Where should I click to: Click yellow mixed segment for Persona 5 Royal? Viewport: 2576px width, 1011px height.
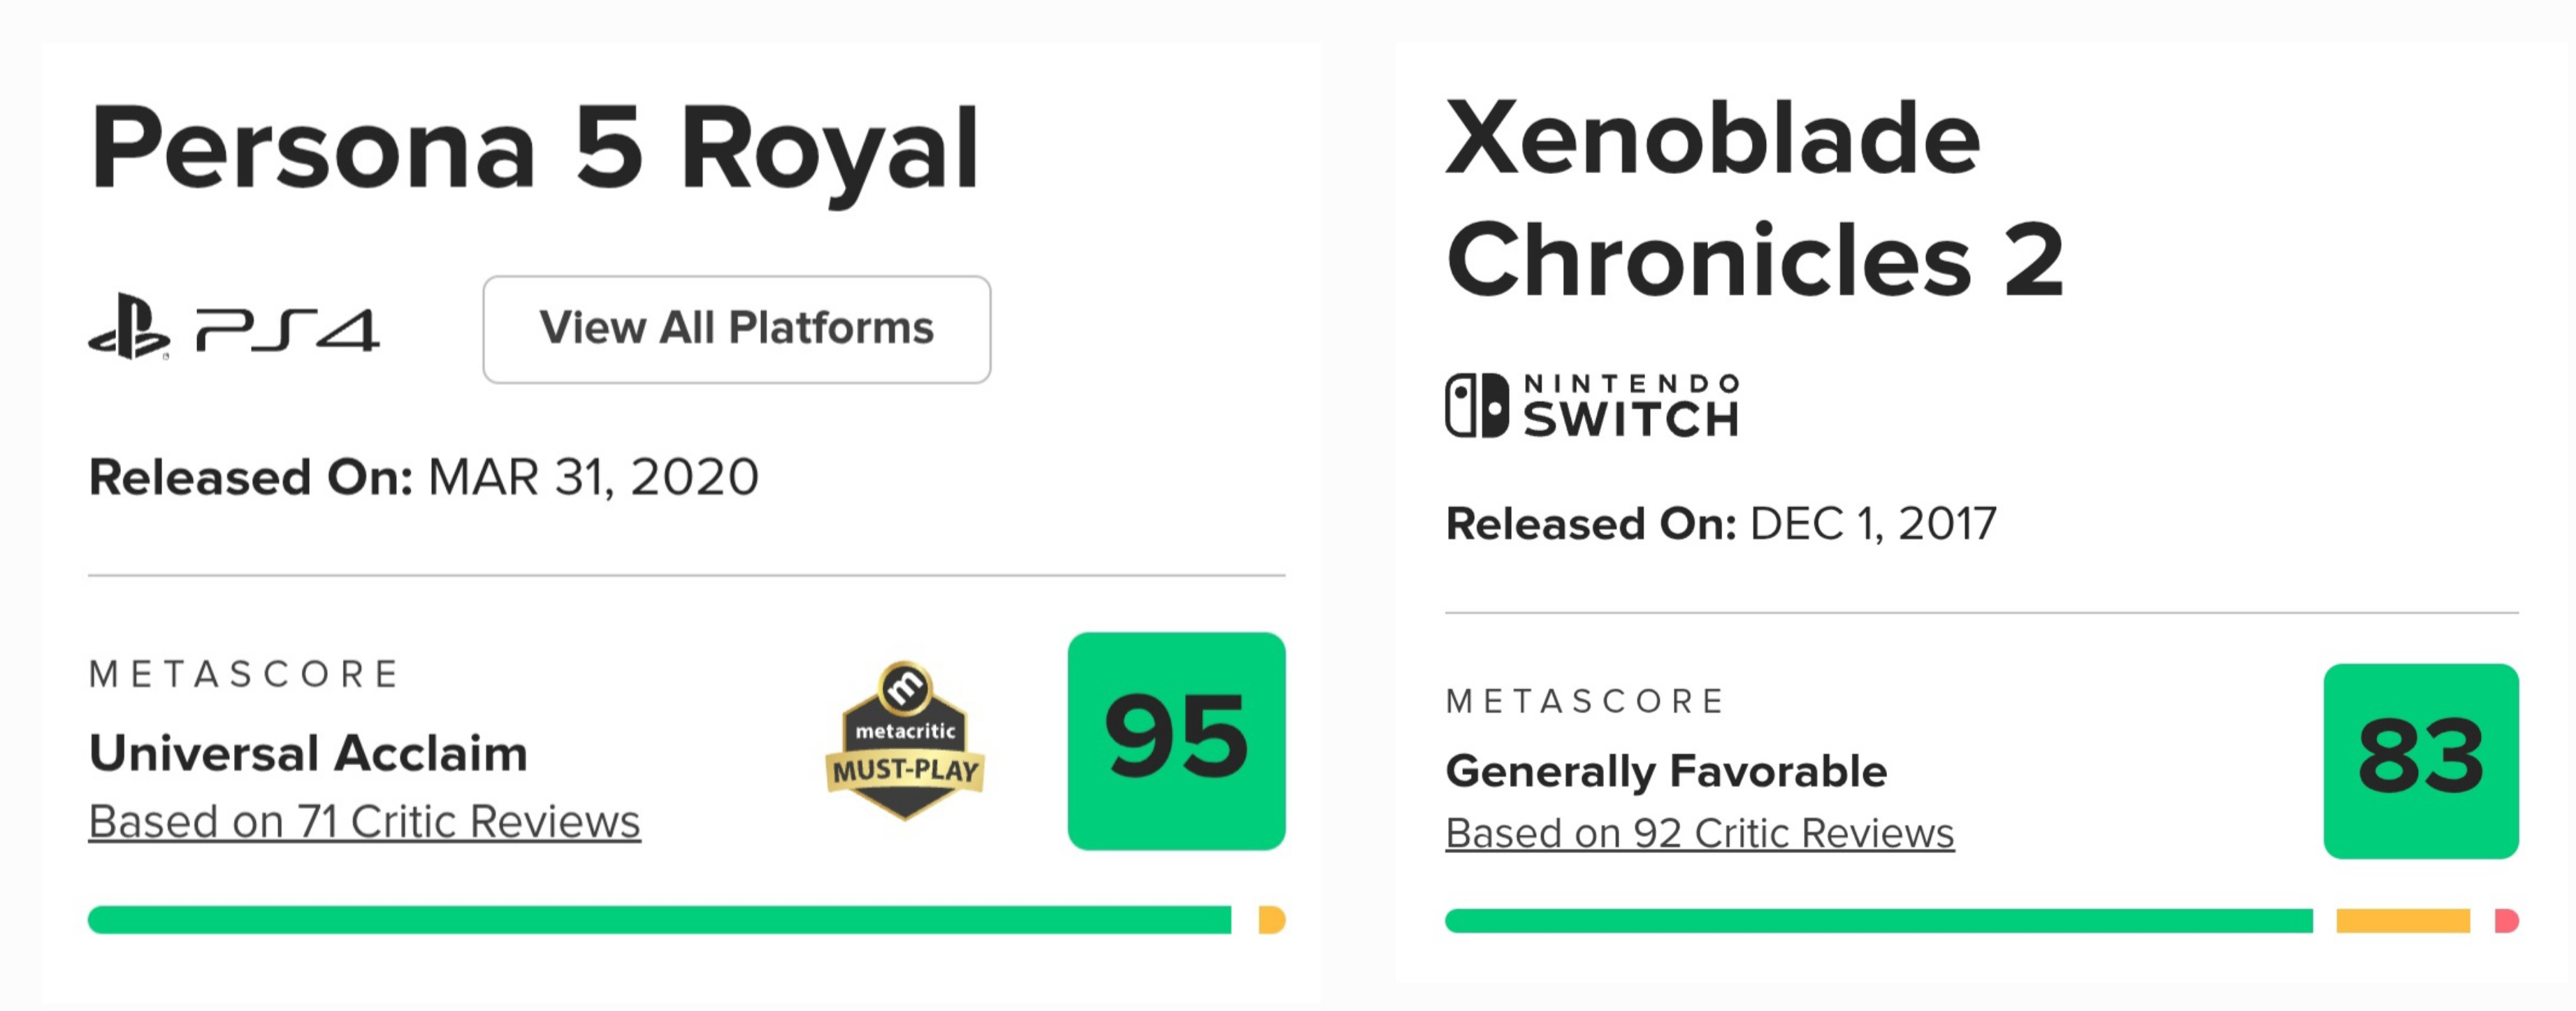pos(1272,920)
